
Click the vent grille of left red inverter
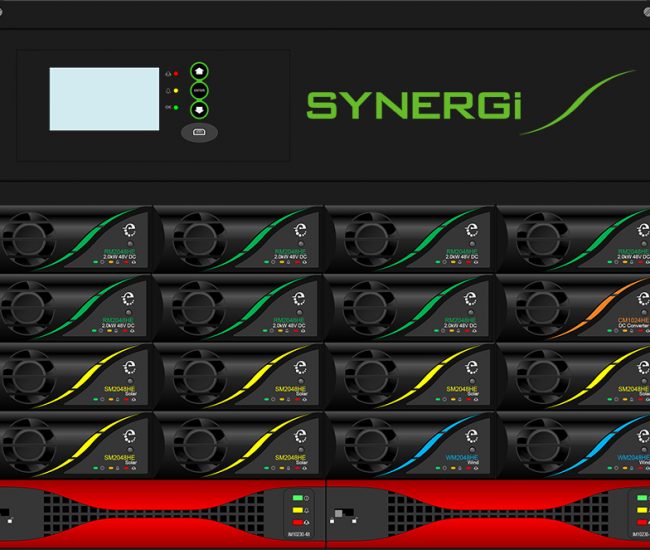point(154,514)
